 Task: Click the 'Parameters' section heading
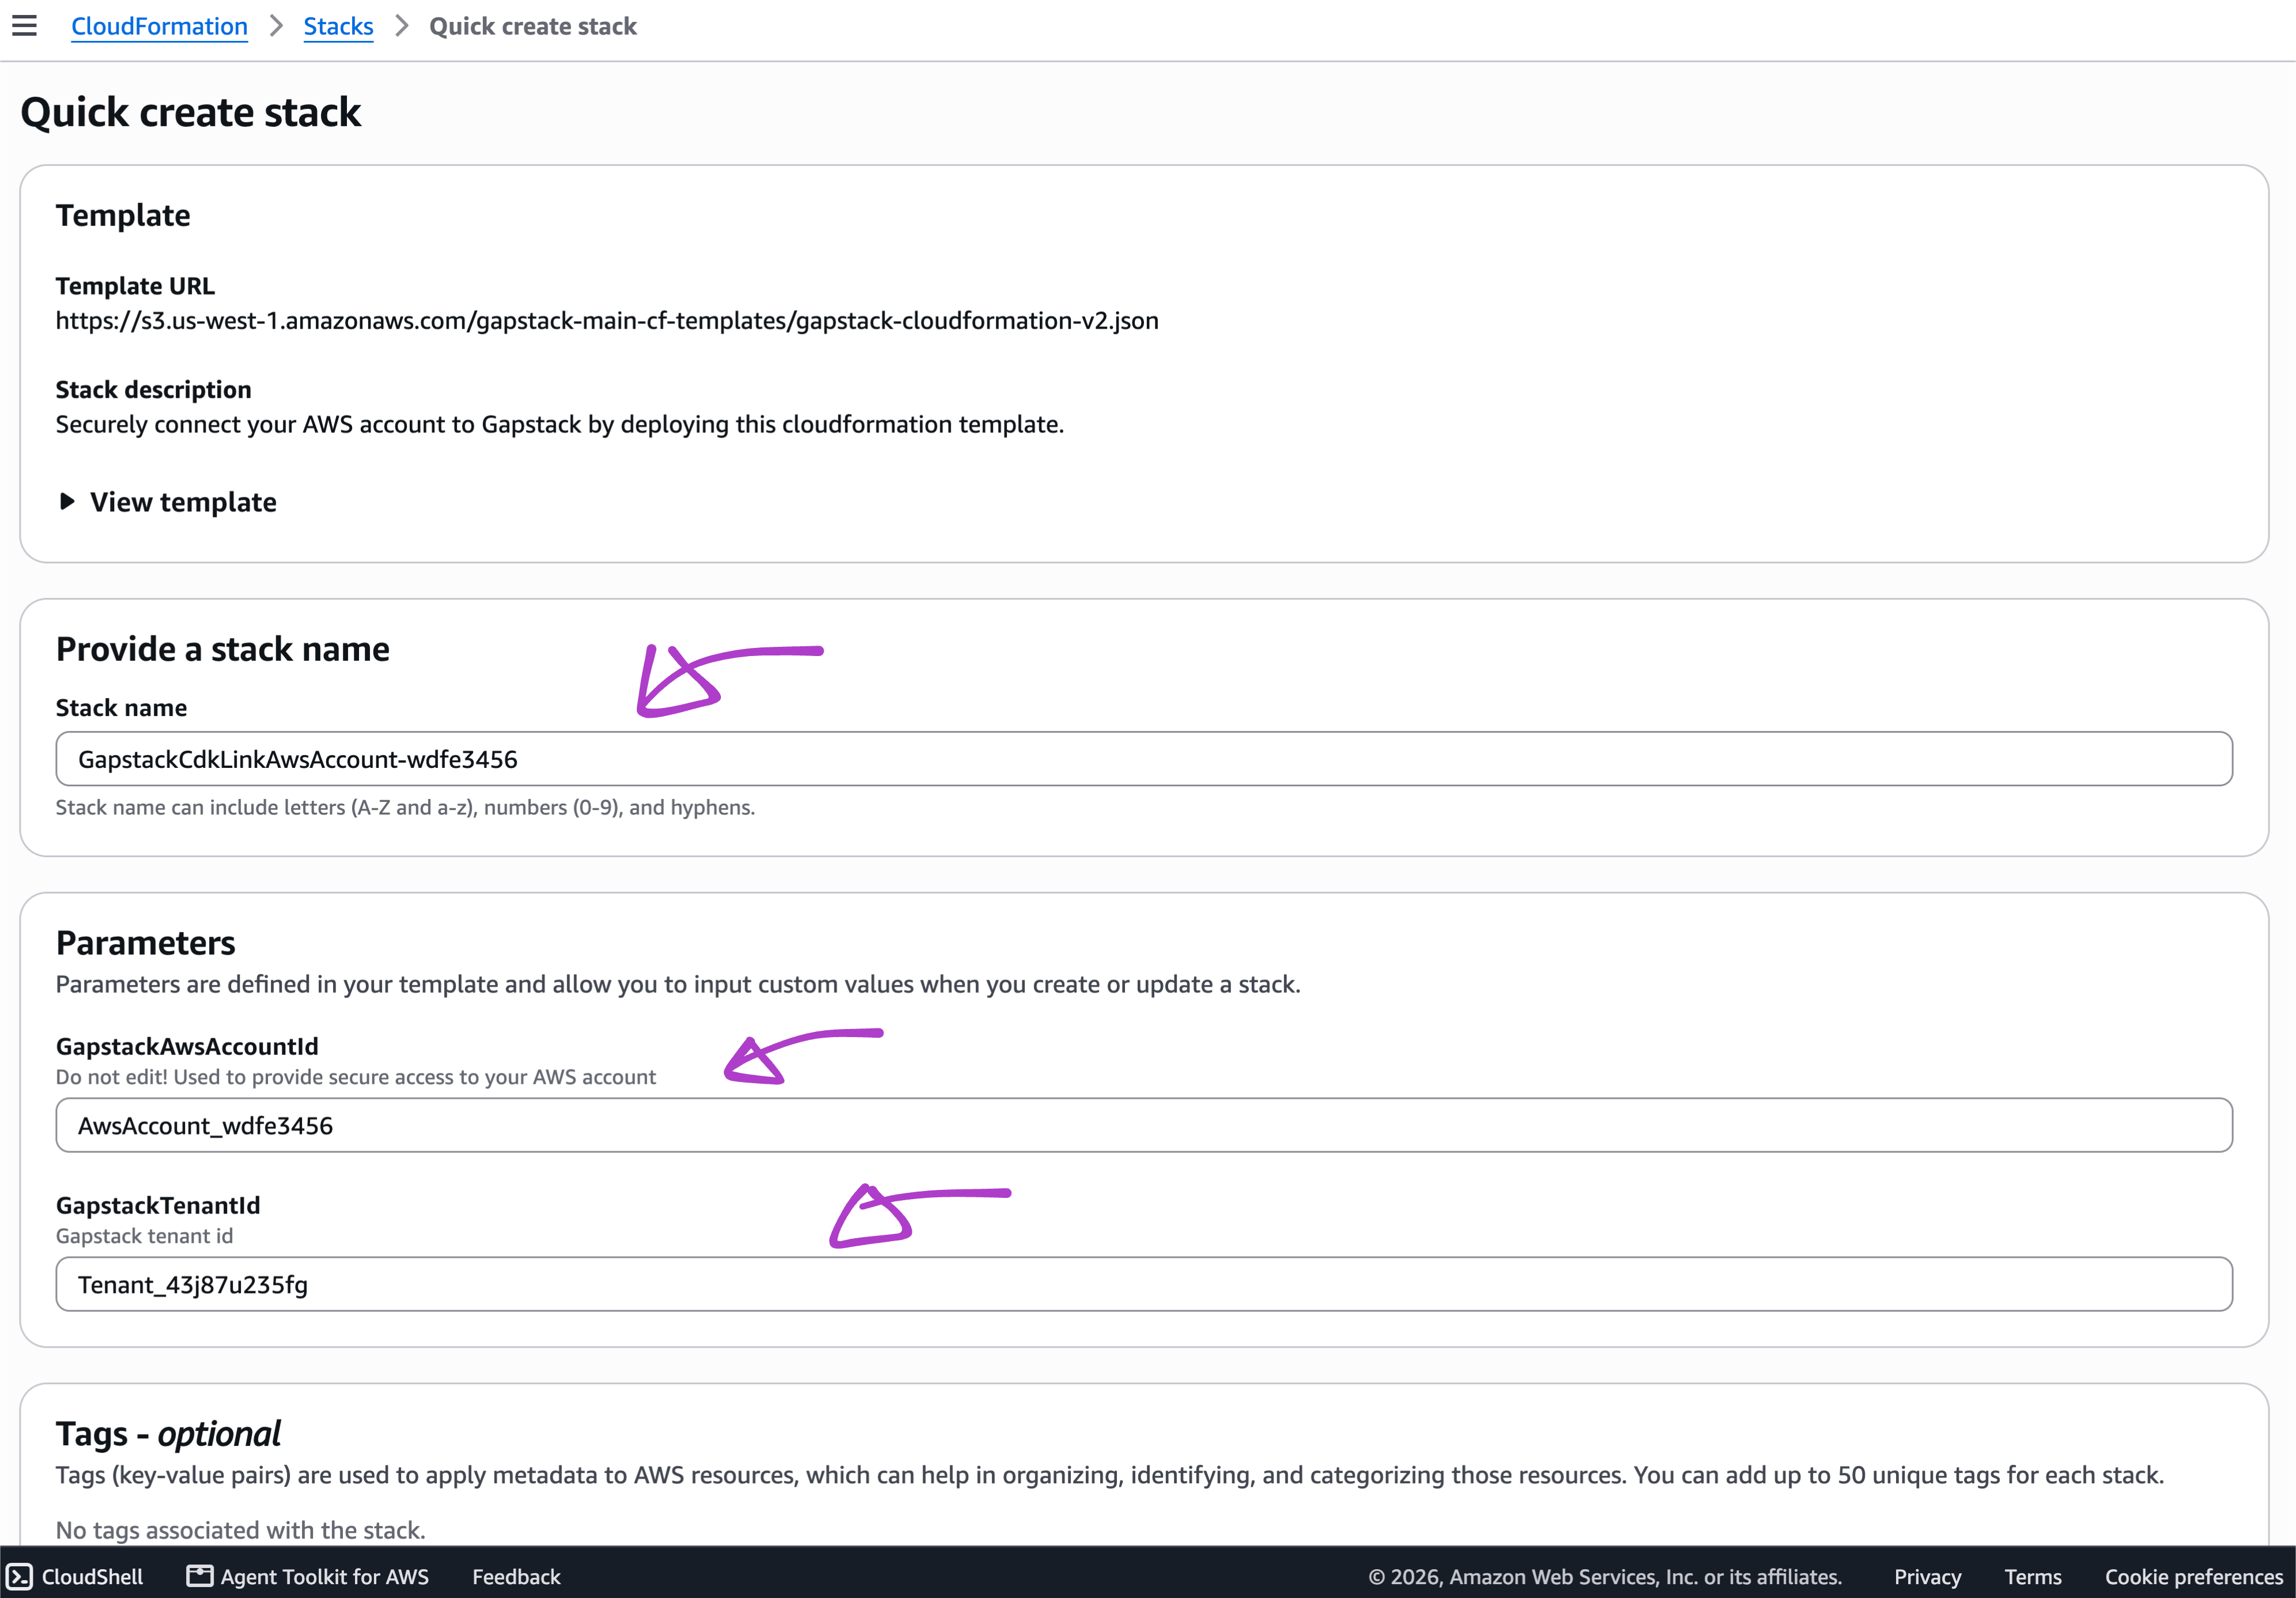point(146,943)
